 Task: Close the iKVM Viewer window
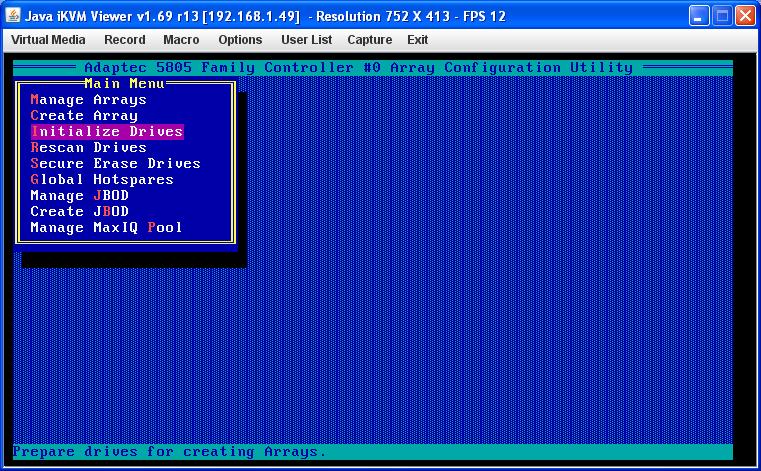pyautogui.click(x=745, y=16)
